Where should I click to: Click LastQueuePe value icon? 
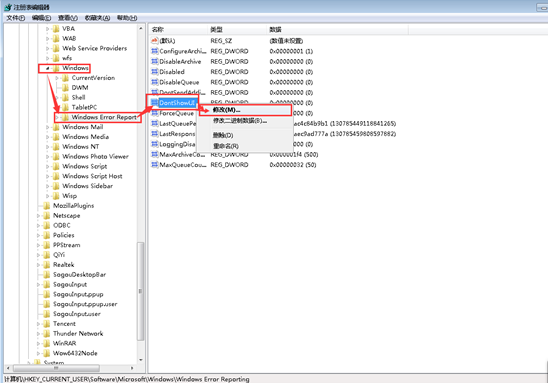coord(154,123)
